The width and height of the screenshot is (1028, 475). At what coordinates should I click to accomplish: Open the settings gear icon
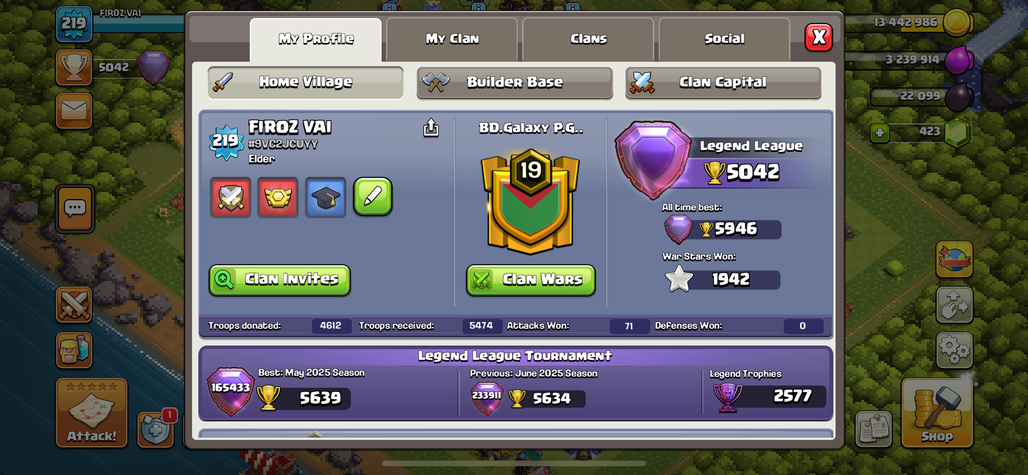click(x=954, y=350)
